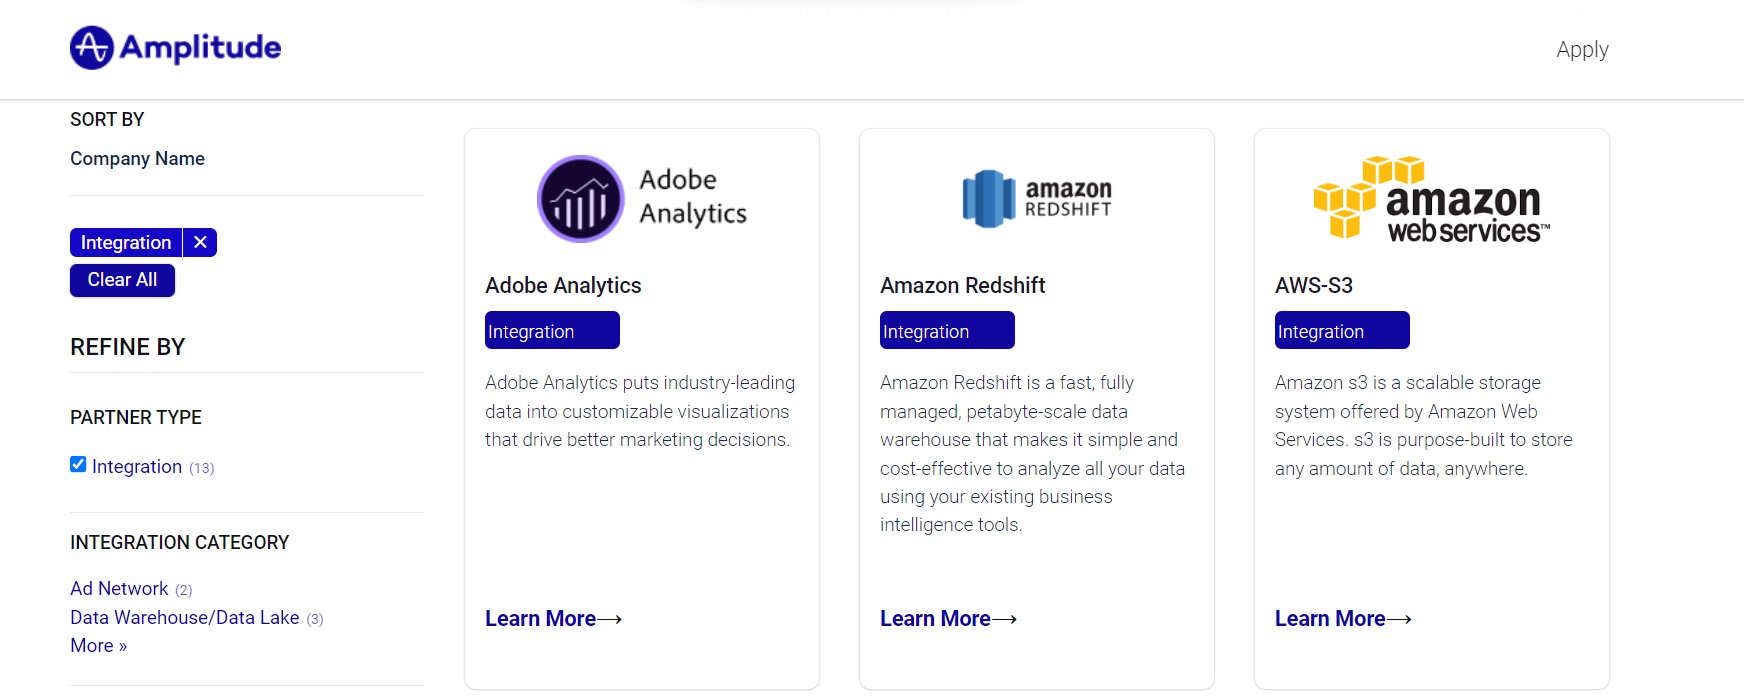The image size is (1744, 697).
Task: Open Learn More for AWS-S3
Action: click(x=1343, y=619)
